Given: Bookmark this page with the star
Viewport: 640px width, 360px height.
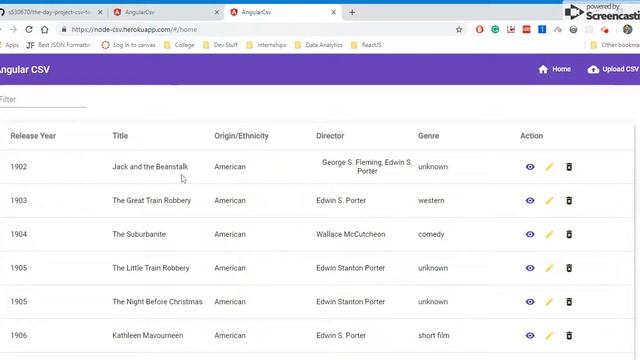Looking at the screenshot, I should (459, 29).
